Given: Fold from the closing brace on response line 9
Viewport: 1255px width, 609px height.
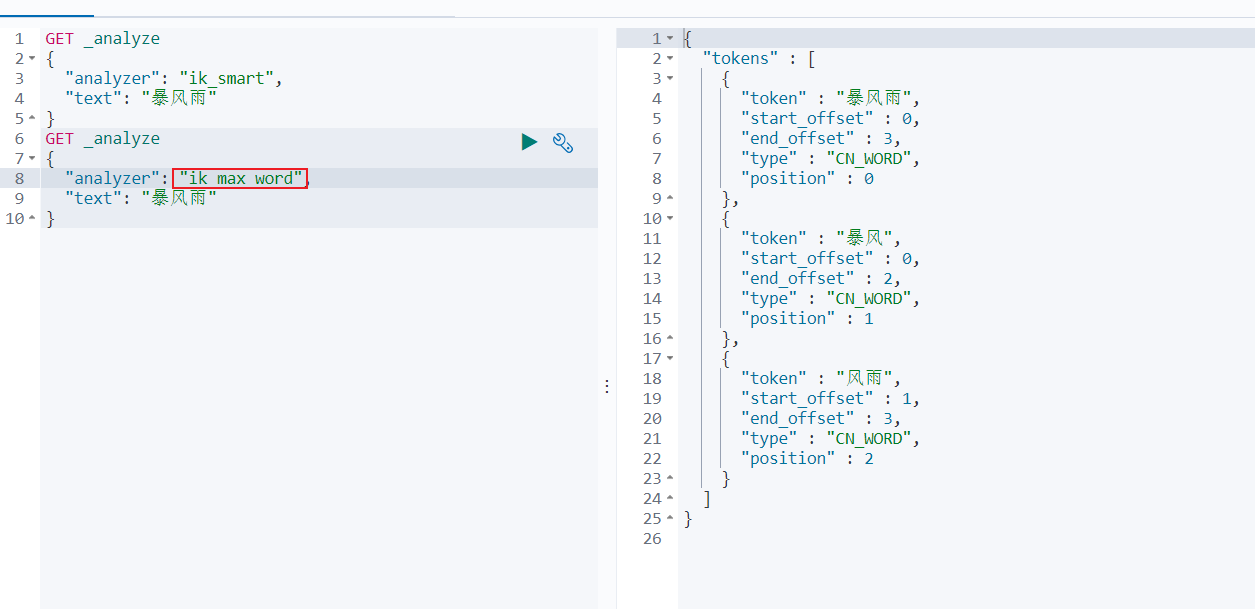Looking at the screenshot, I should pos(670,199).
